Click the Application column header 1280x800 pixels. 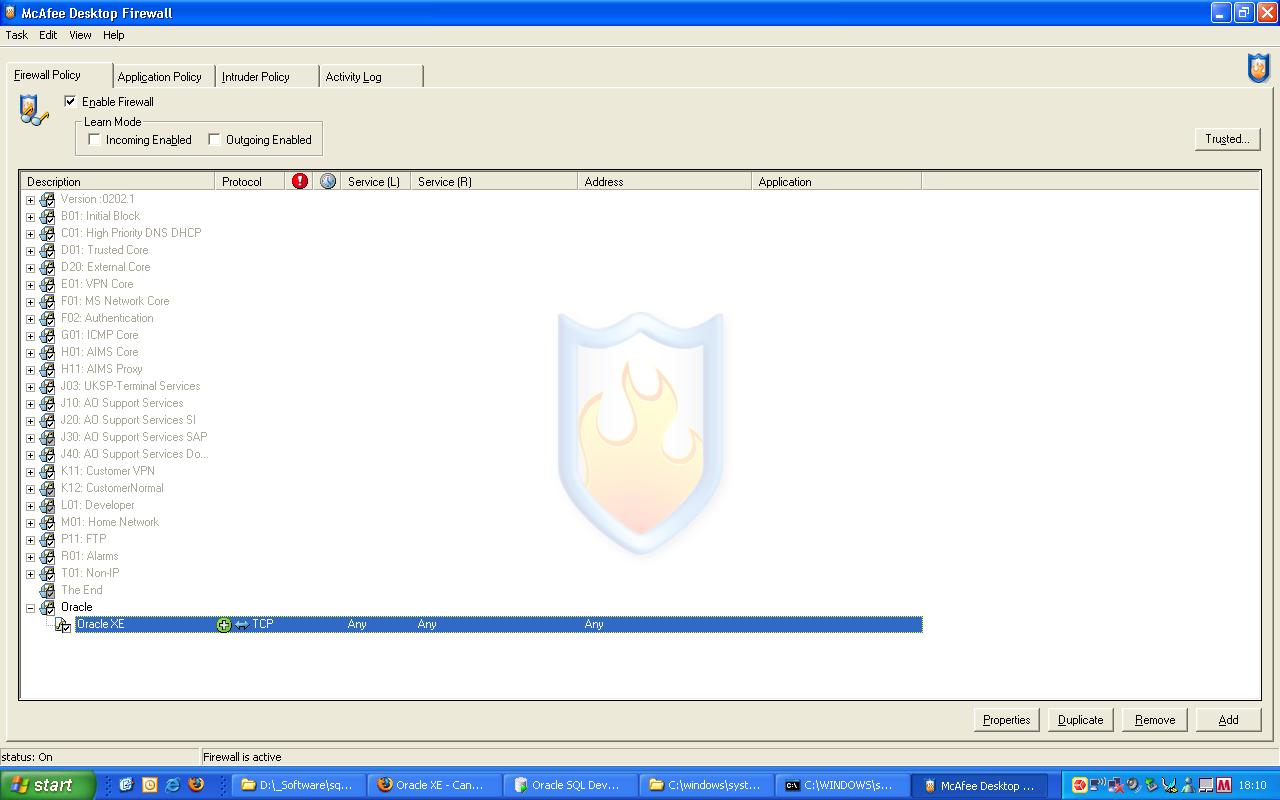point(836,181)
